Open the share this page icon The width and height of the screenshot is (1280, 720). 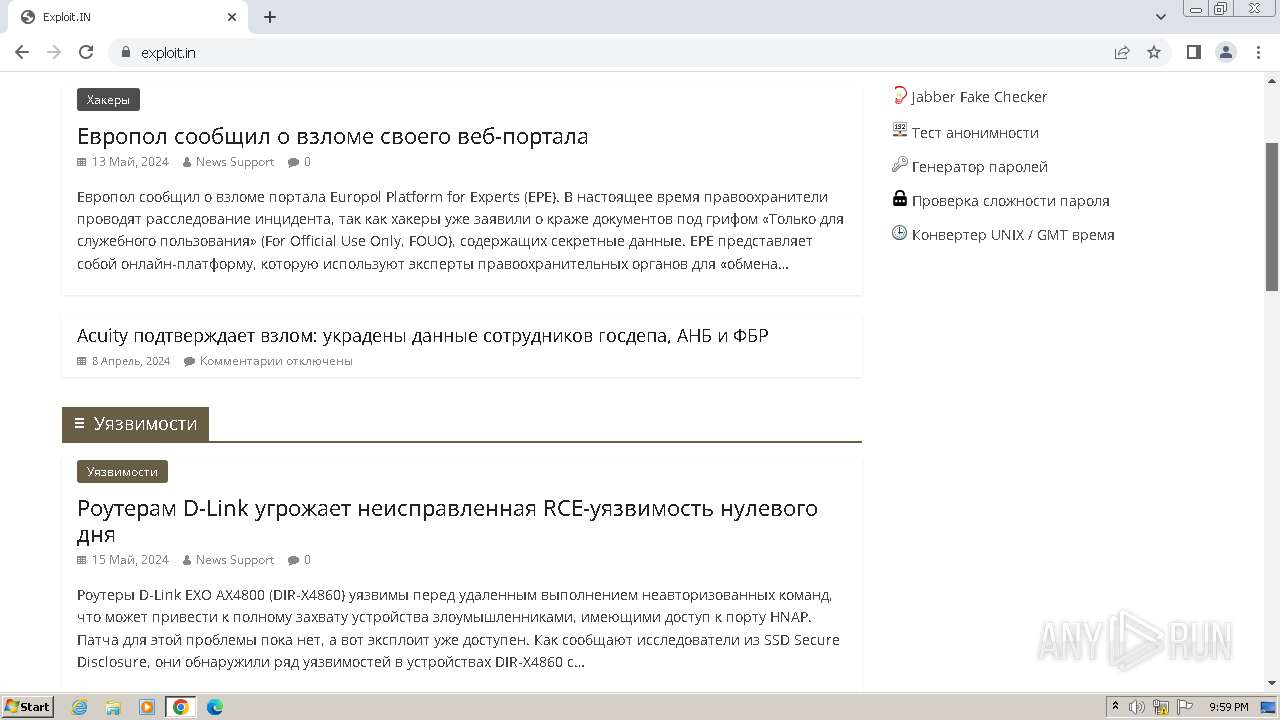point(1122,52)
